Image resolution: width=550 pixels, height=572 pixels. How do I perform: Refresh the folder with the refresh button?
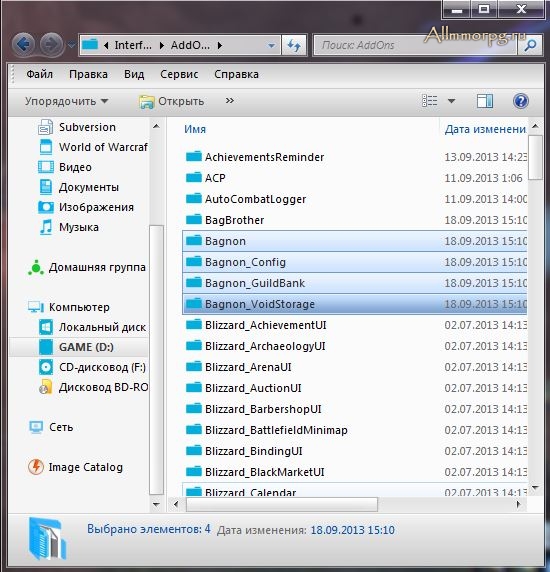pos(294,45)
